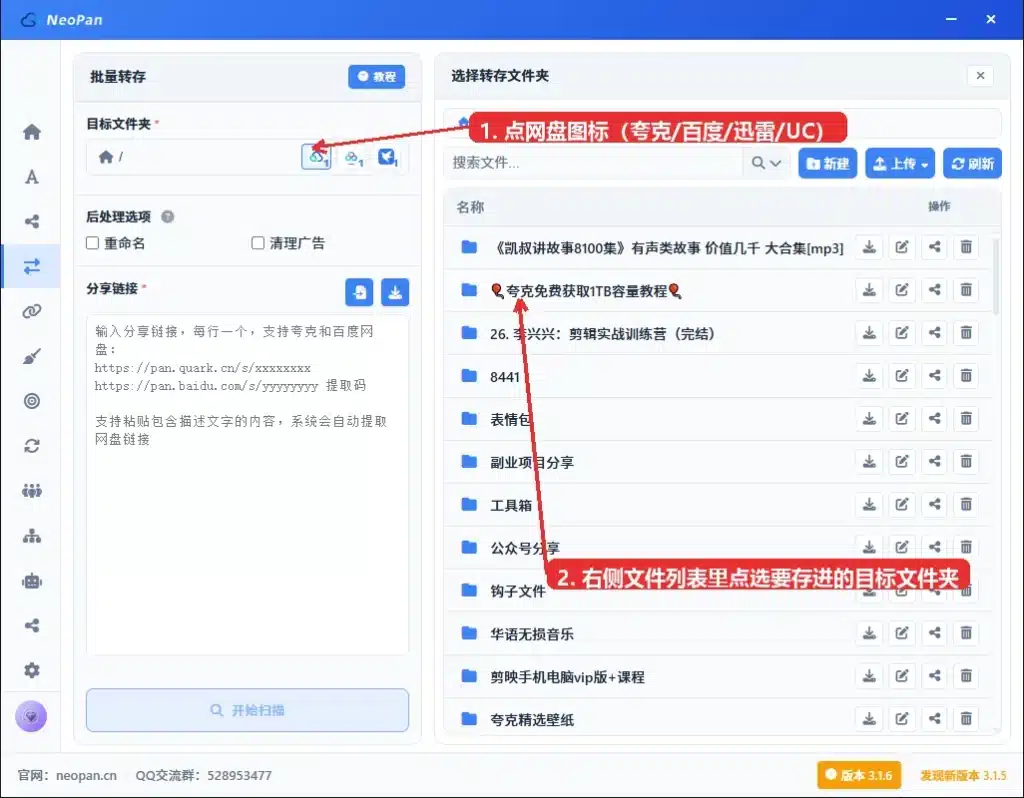Image resolution: width=1024 pixels, height=798 pixels.
Task: Enable the 清理广告 checkbox
Action: tap(258, 243)
